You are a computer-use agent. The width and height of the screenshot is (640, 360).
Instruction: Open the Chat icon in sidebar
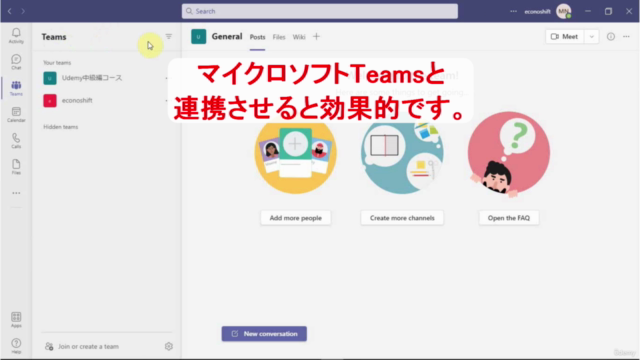pyautogui.click(x=16, y=62)
